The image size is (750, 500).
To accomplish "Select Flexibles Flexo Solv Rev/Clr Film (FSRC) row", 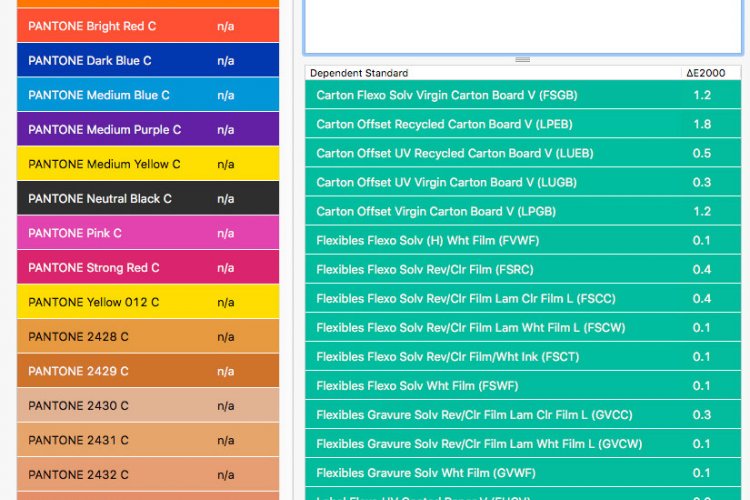I will pos(523,269).
